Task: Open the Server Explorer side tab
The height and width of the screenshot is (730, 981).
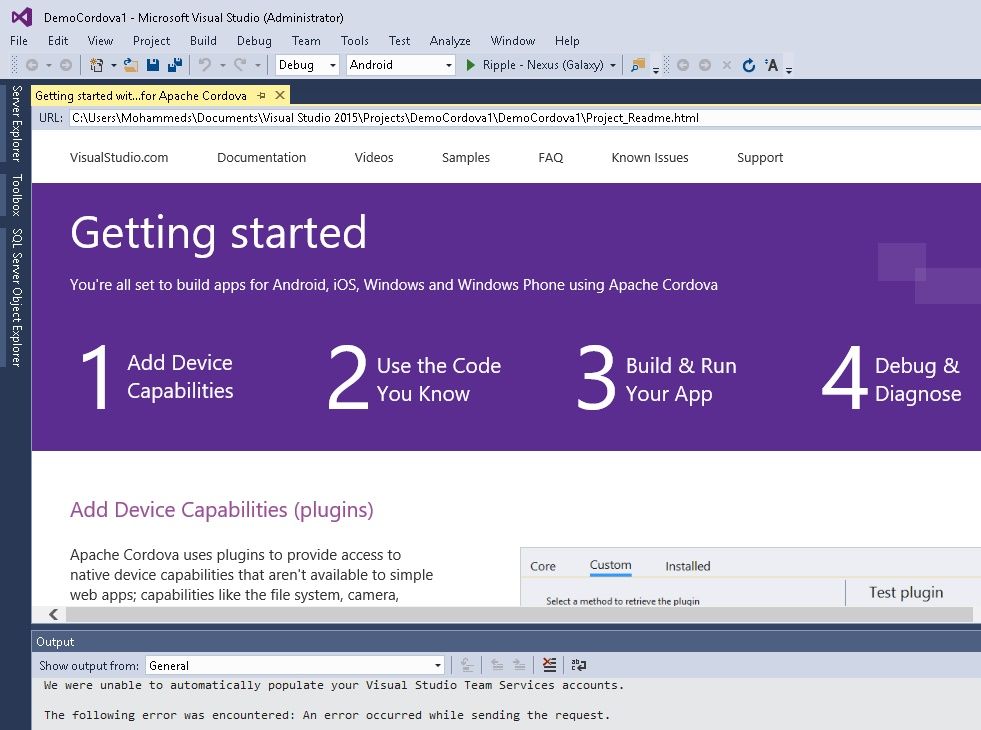Action: click(16, 124)
